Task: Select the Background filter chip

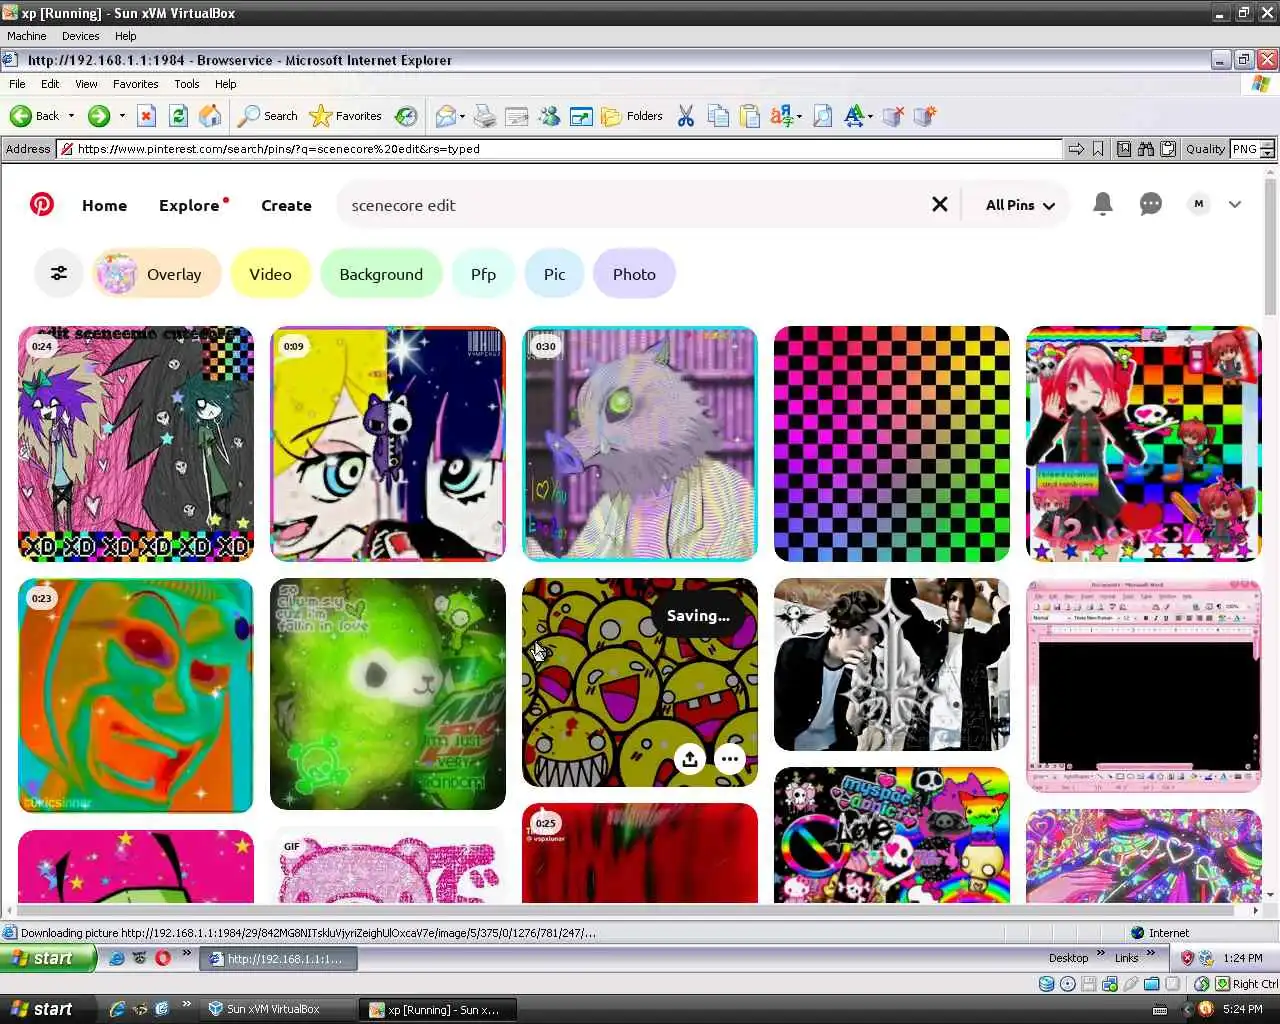Action: 381,274
